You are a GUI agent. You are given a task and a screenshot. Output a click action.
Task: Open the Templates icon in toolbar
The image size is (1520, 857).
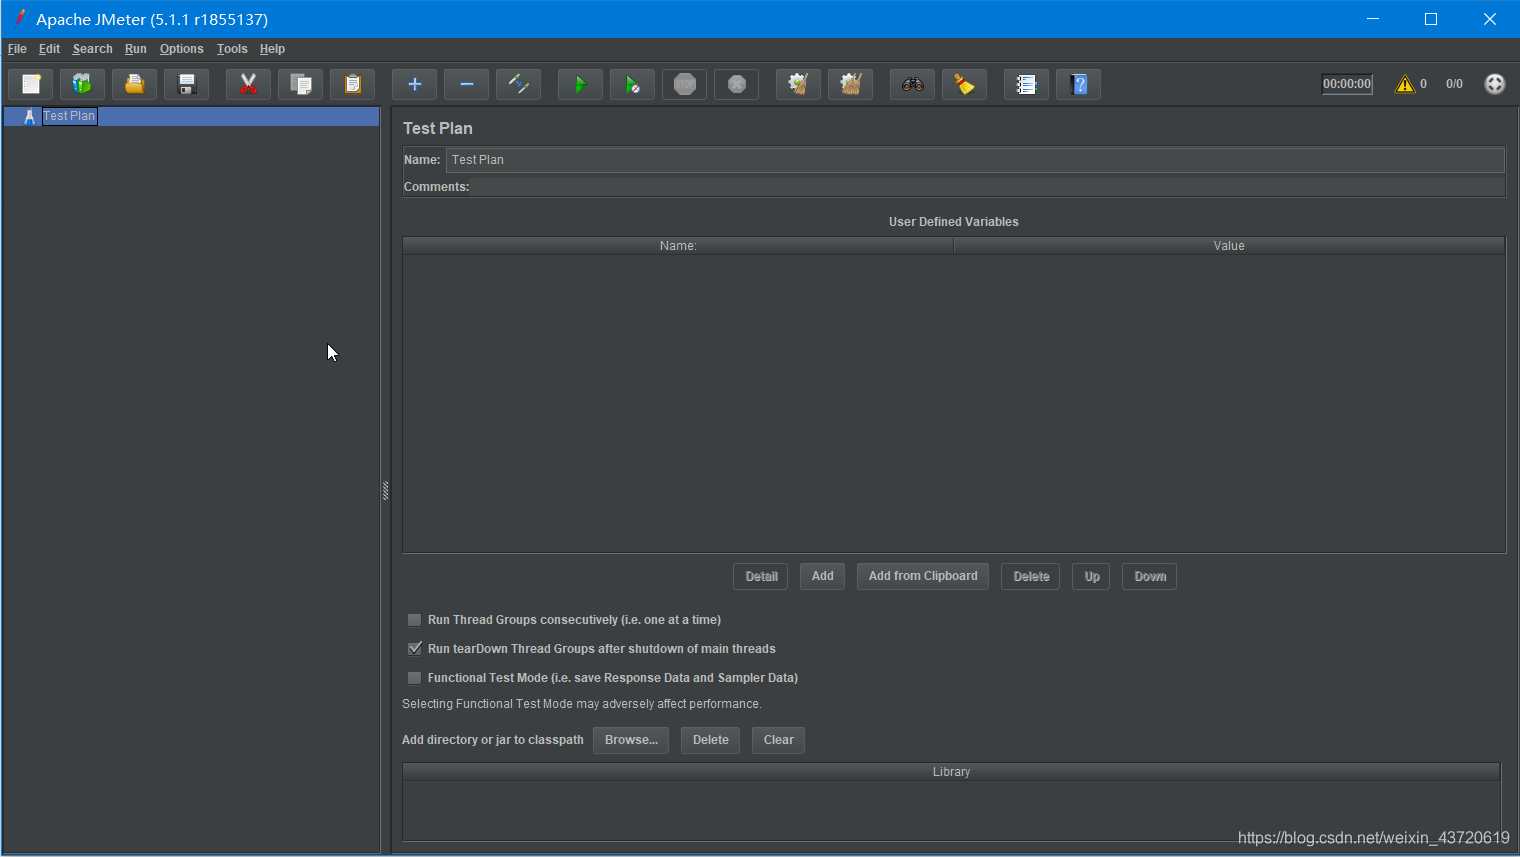82,84
